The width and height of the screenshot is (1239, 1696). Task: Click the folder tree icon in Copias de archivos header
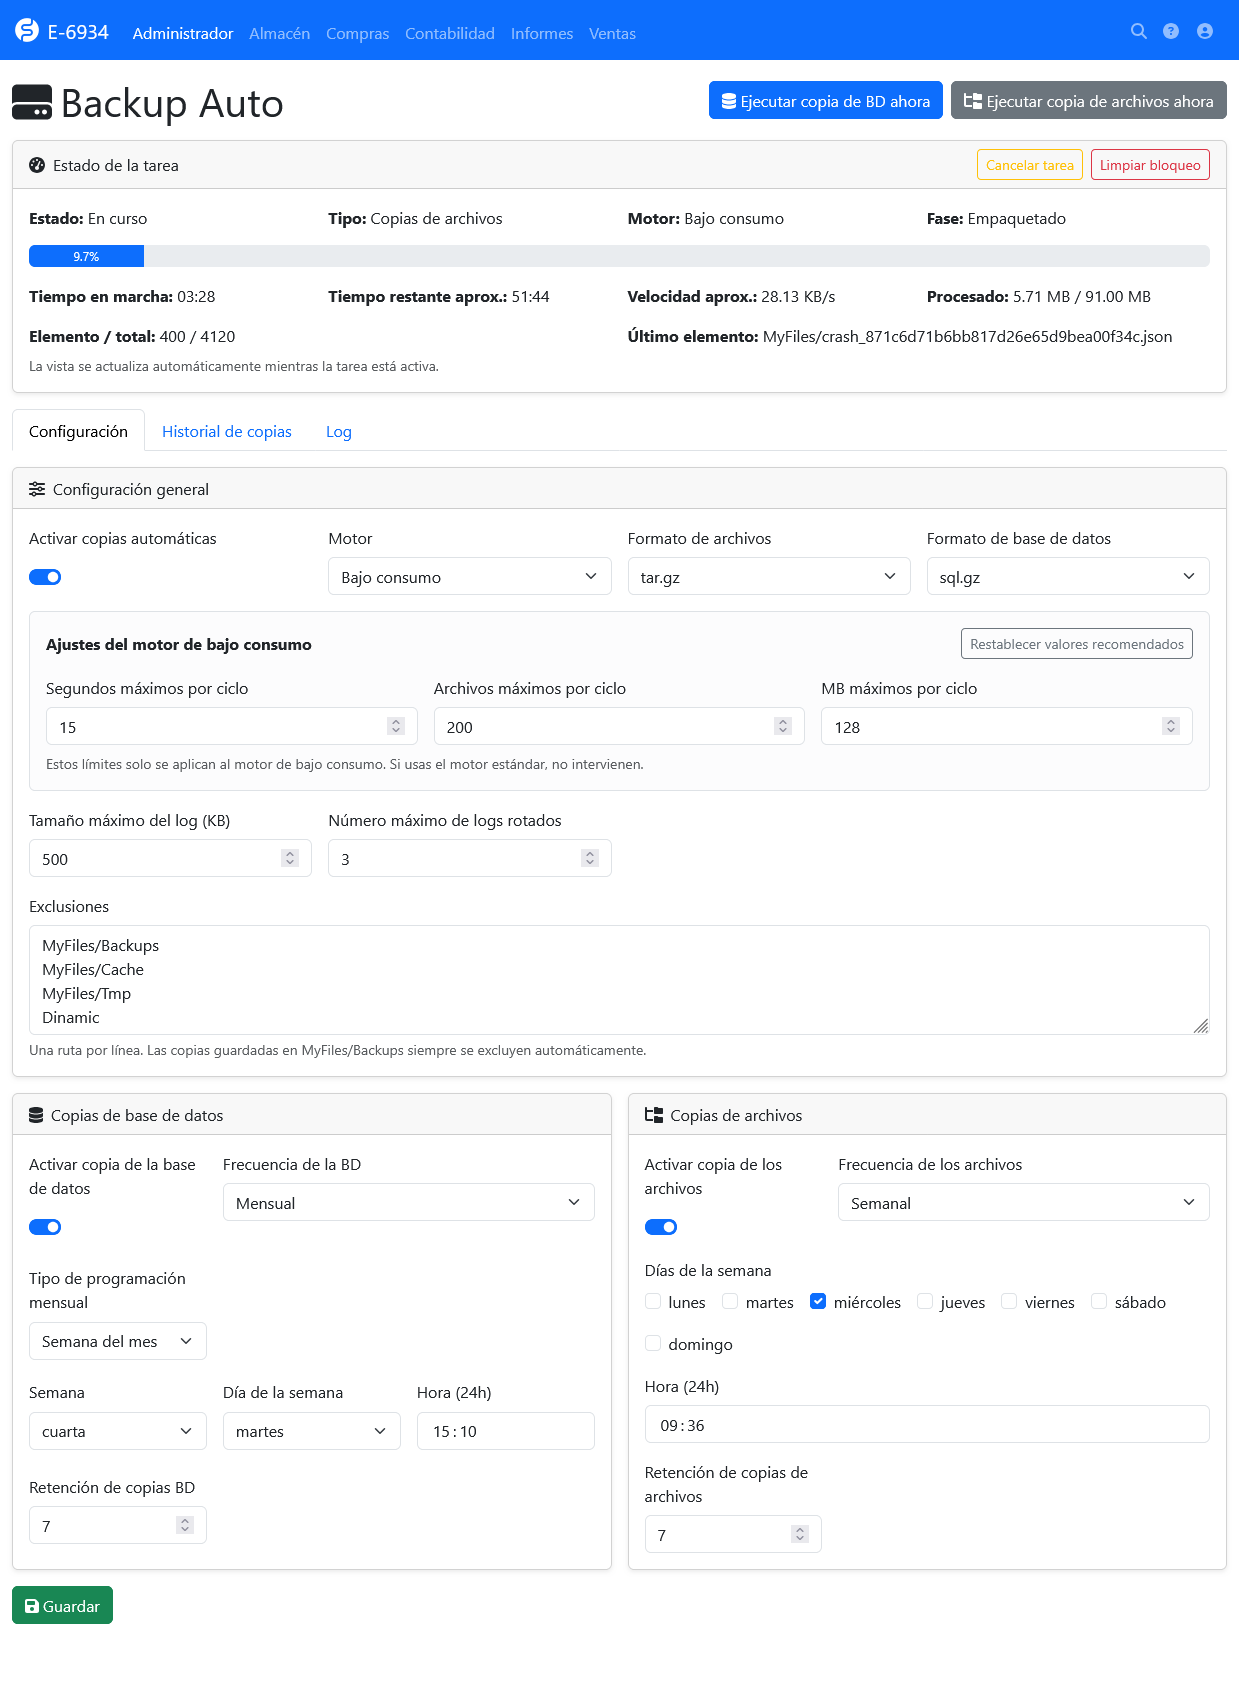coord(654,1115)
